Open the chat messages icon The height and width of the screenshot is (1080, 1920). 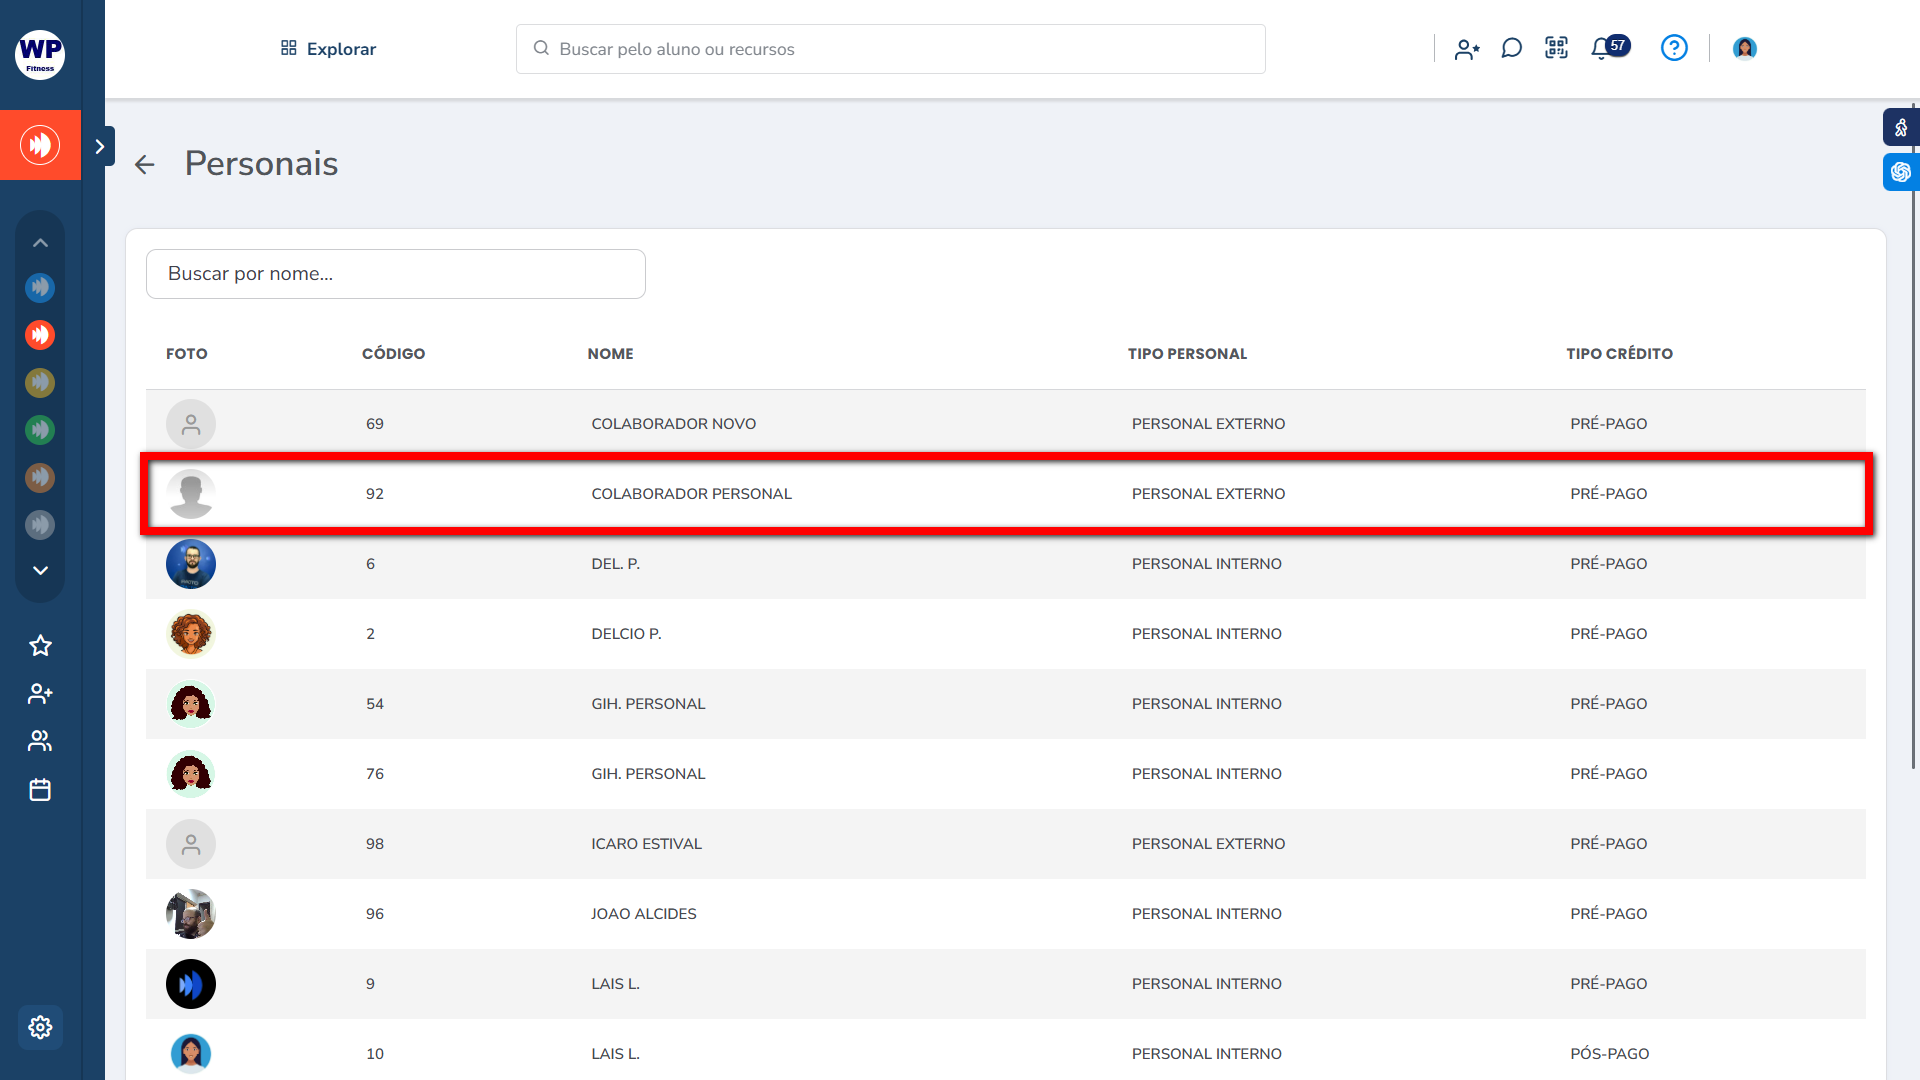1511,48
